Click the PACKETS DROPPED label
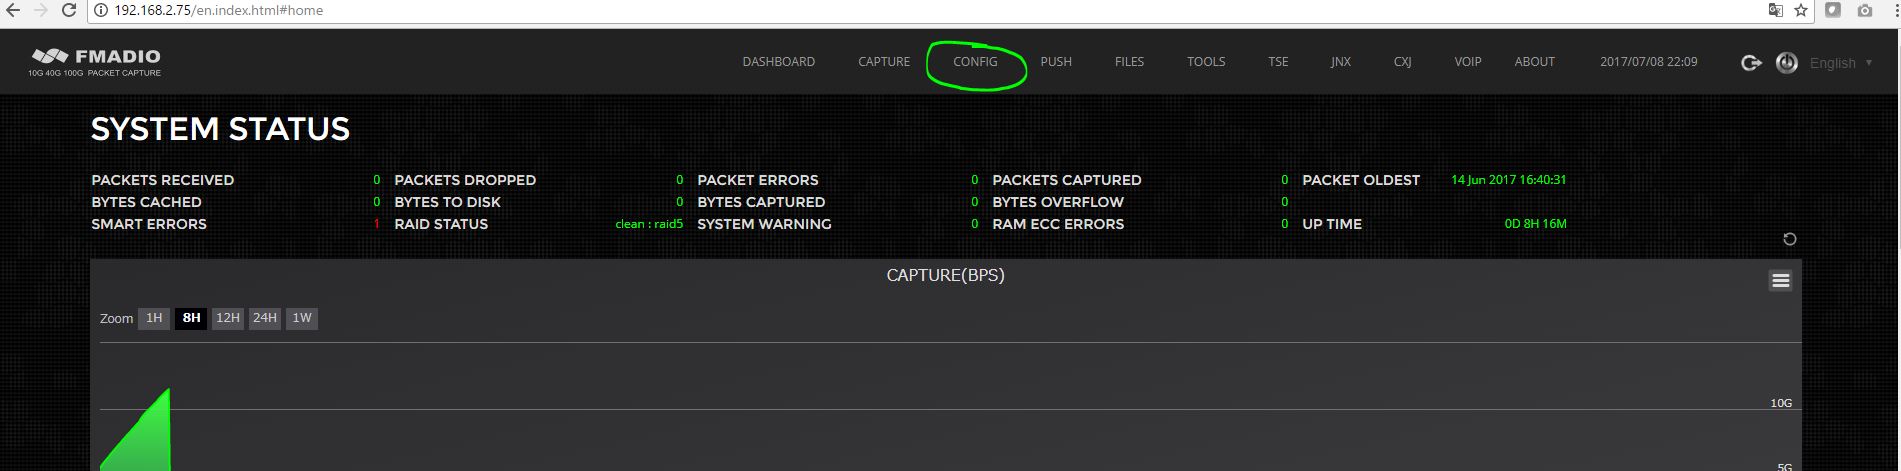 [465, 180]
